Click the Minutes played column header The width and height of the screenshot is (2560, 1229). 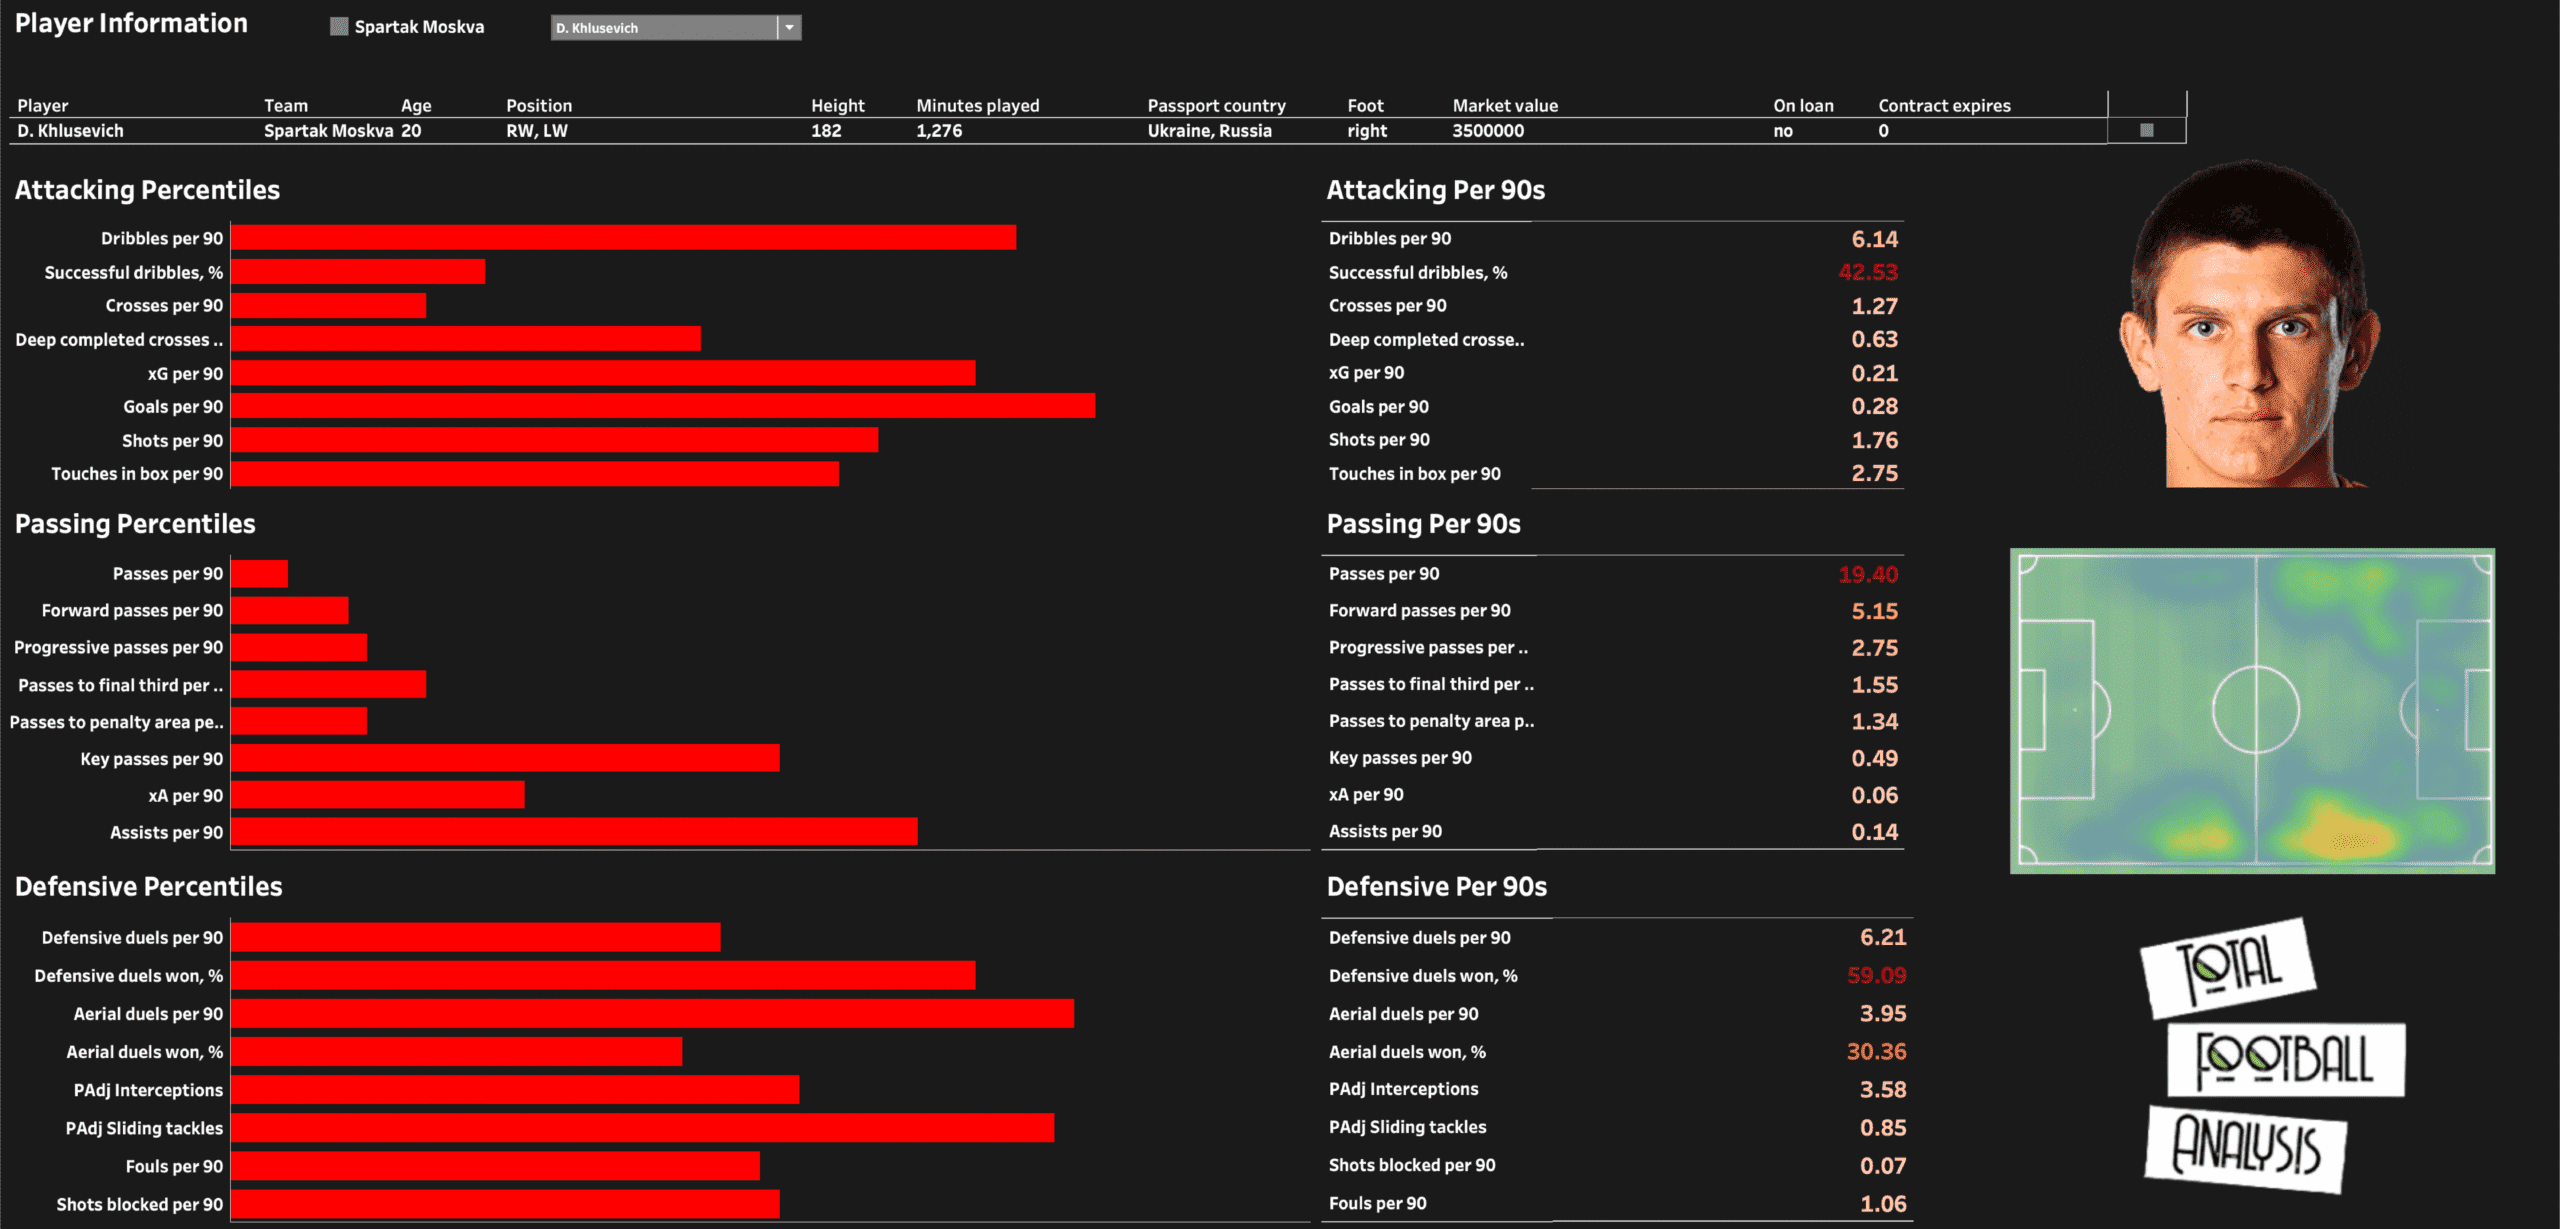coord(977,106)
